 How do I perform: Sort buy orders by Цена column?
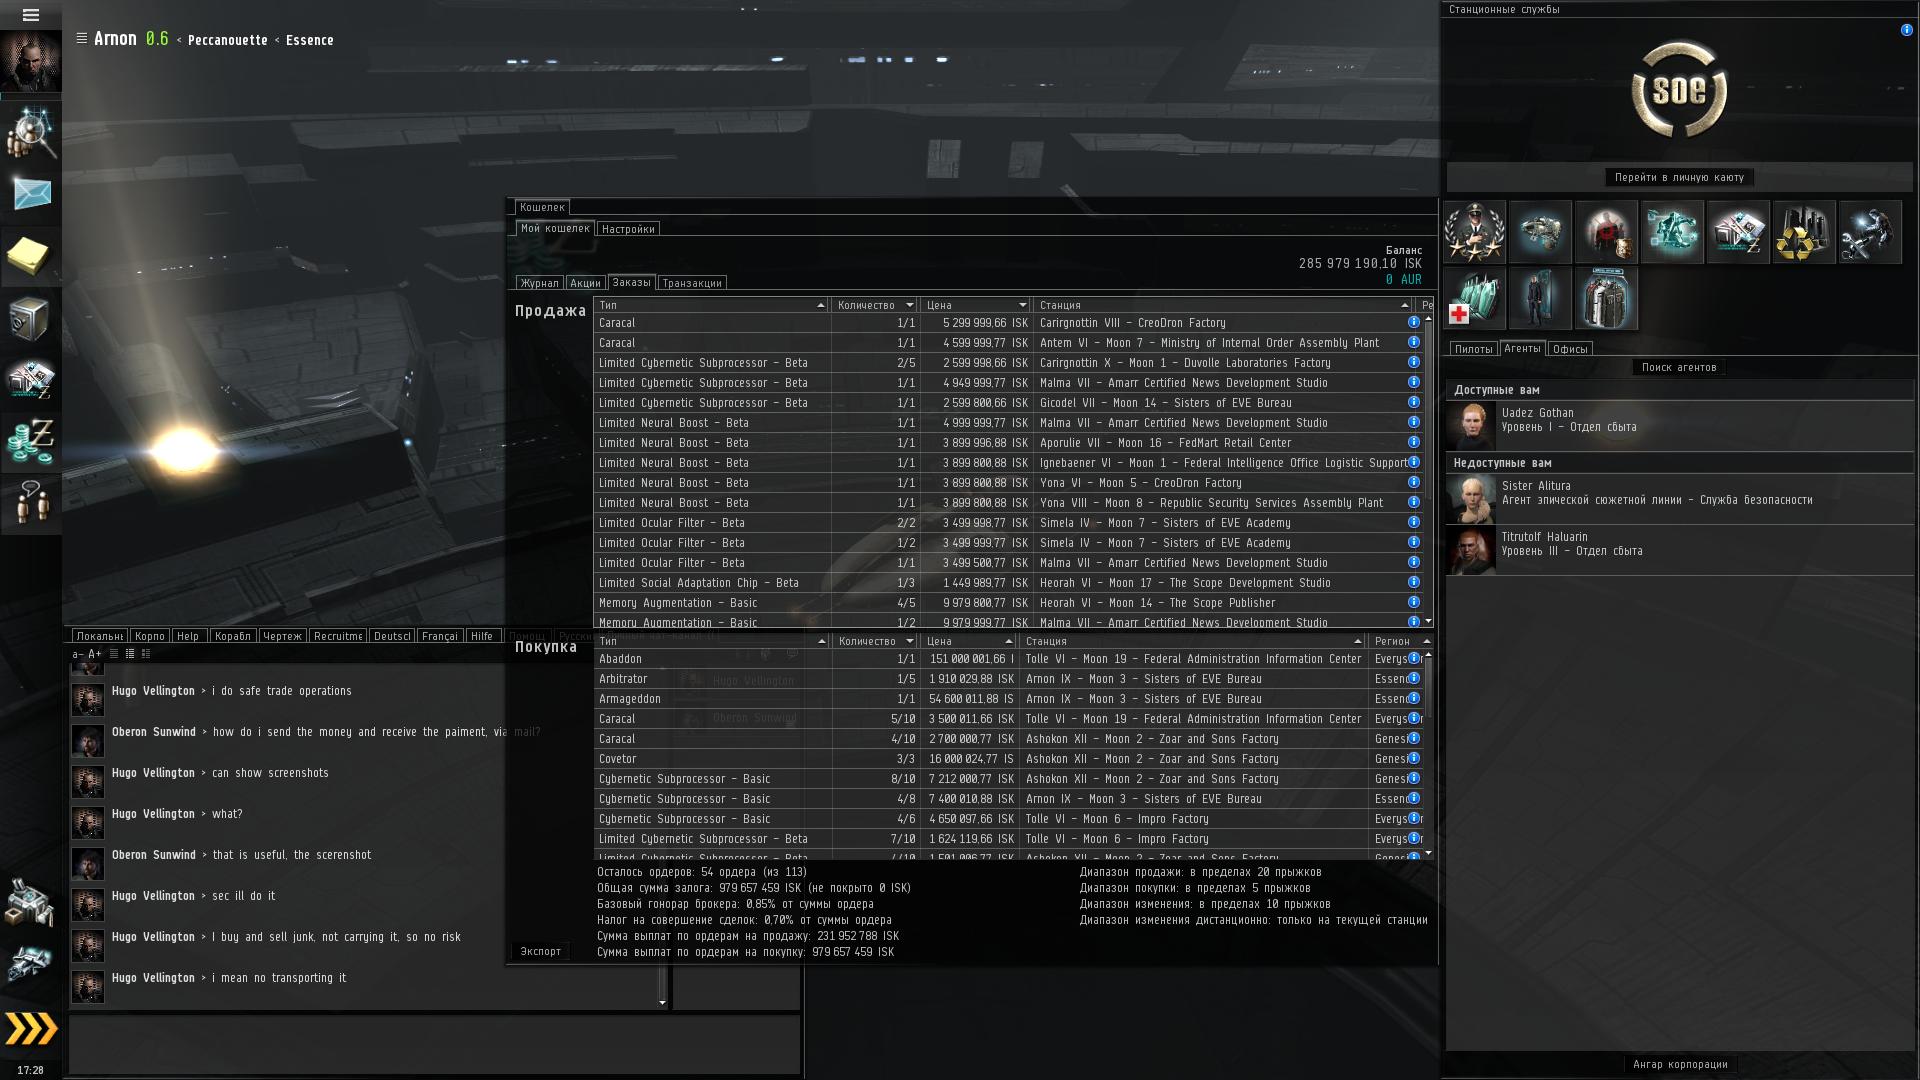tap(969, 641)
